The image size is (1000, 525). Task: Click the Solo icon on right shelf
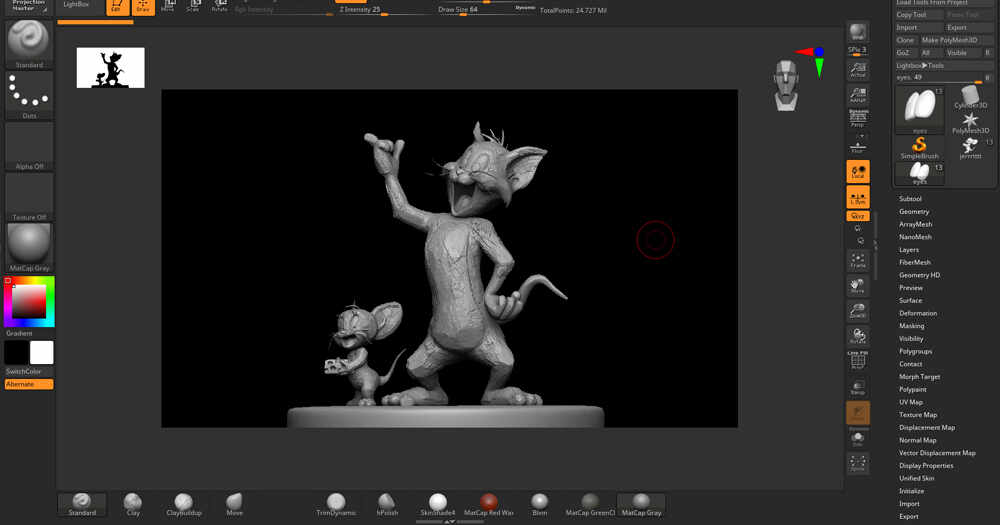pos(858,438)
